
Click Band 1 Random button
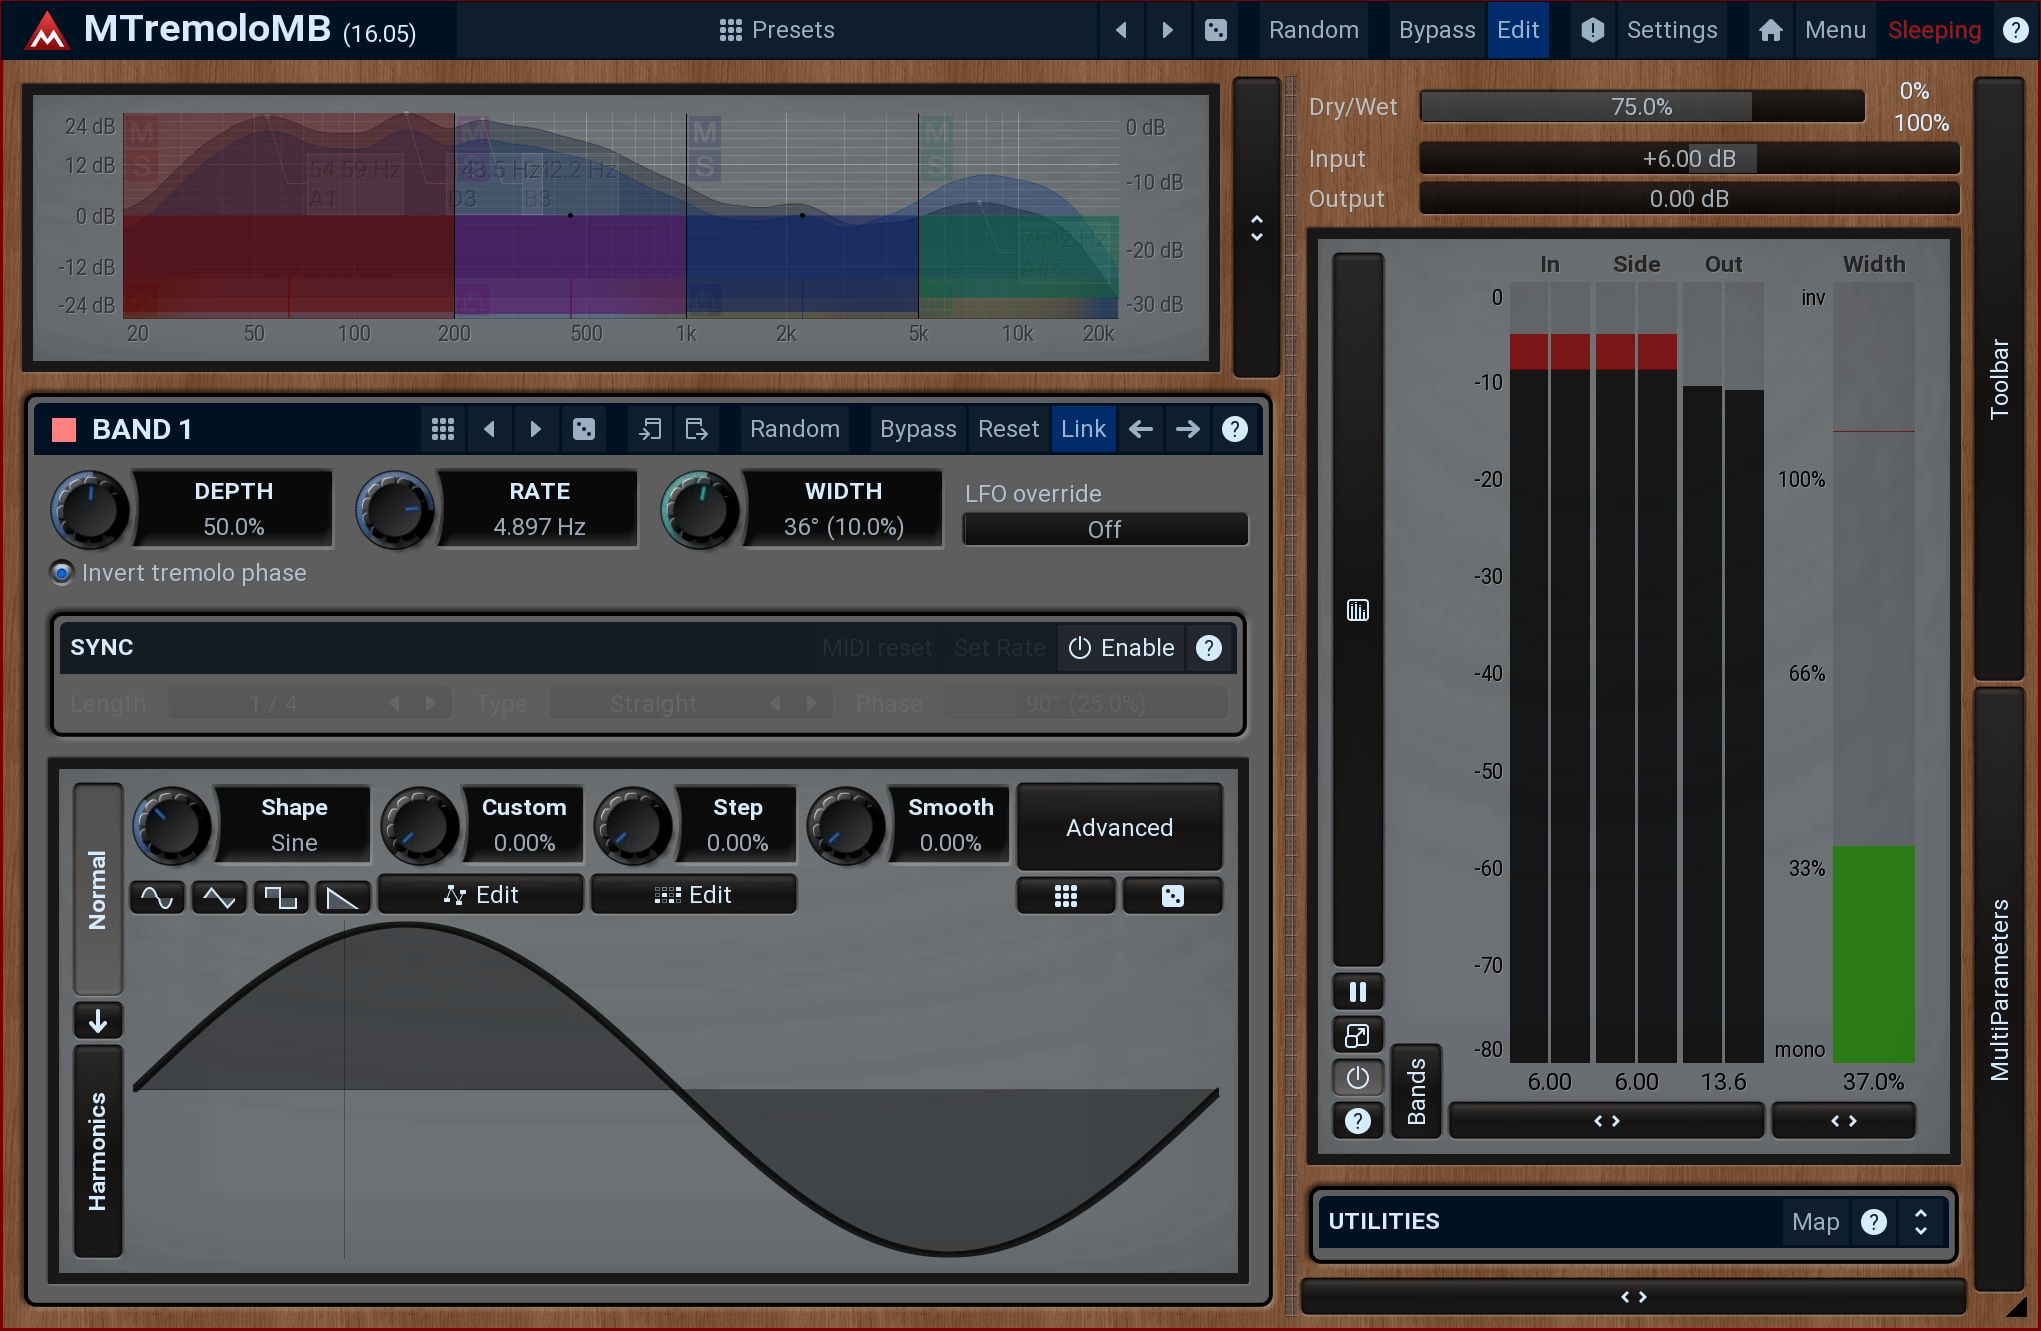click(795, 429)
